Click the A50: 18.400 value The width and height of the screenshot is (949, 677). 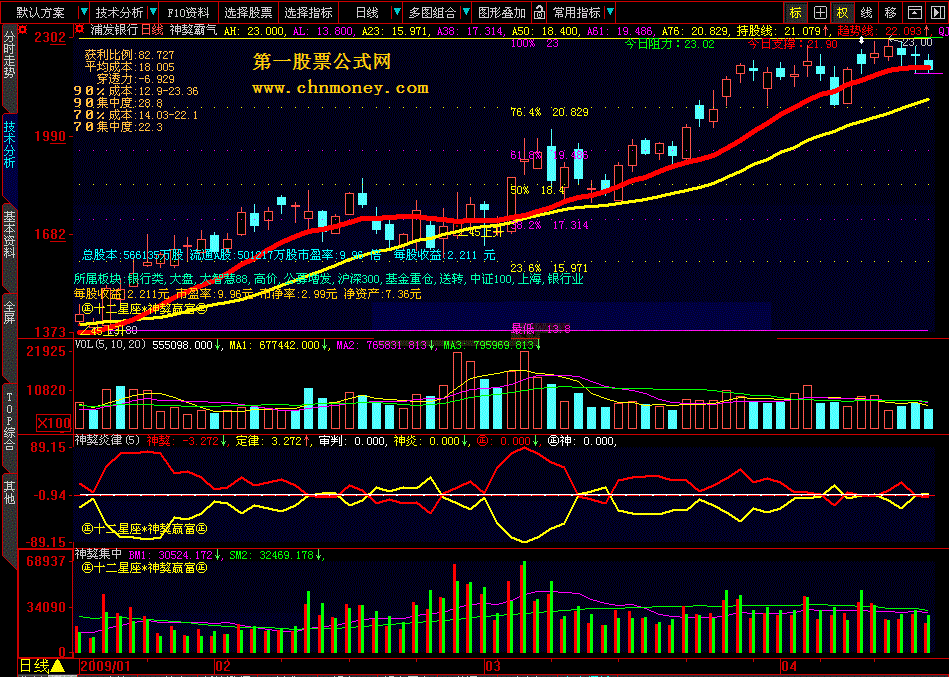[x=545, y=30]
